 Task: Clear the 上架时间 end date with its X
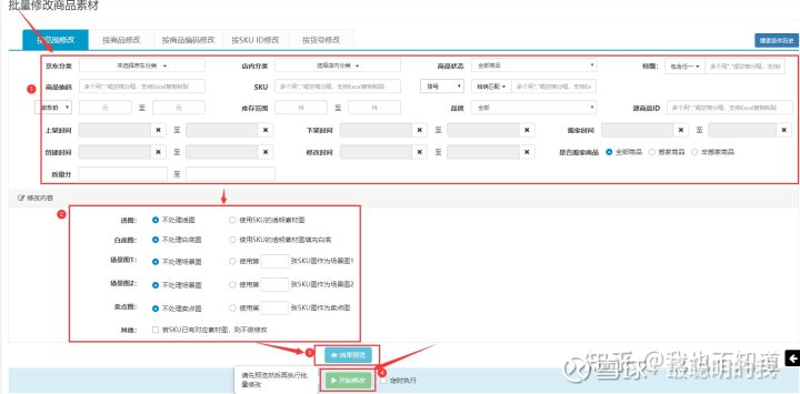(x=265, y=130)
